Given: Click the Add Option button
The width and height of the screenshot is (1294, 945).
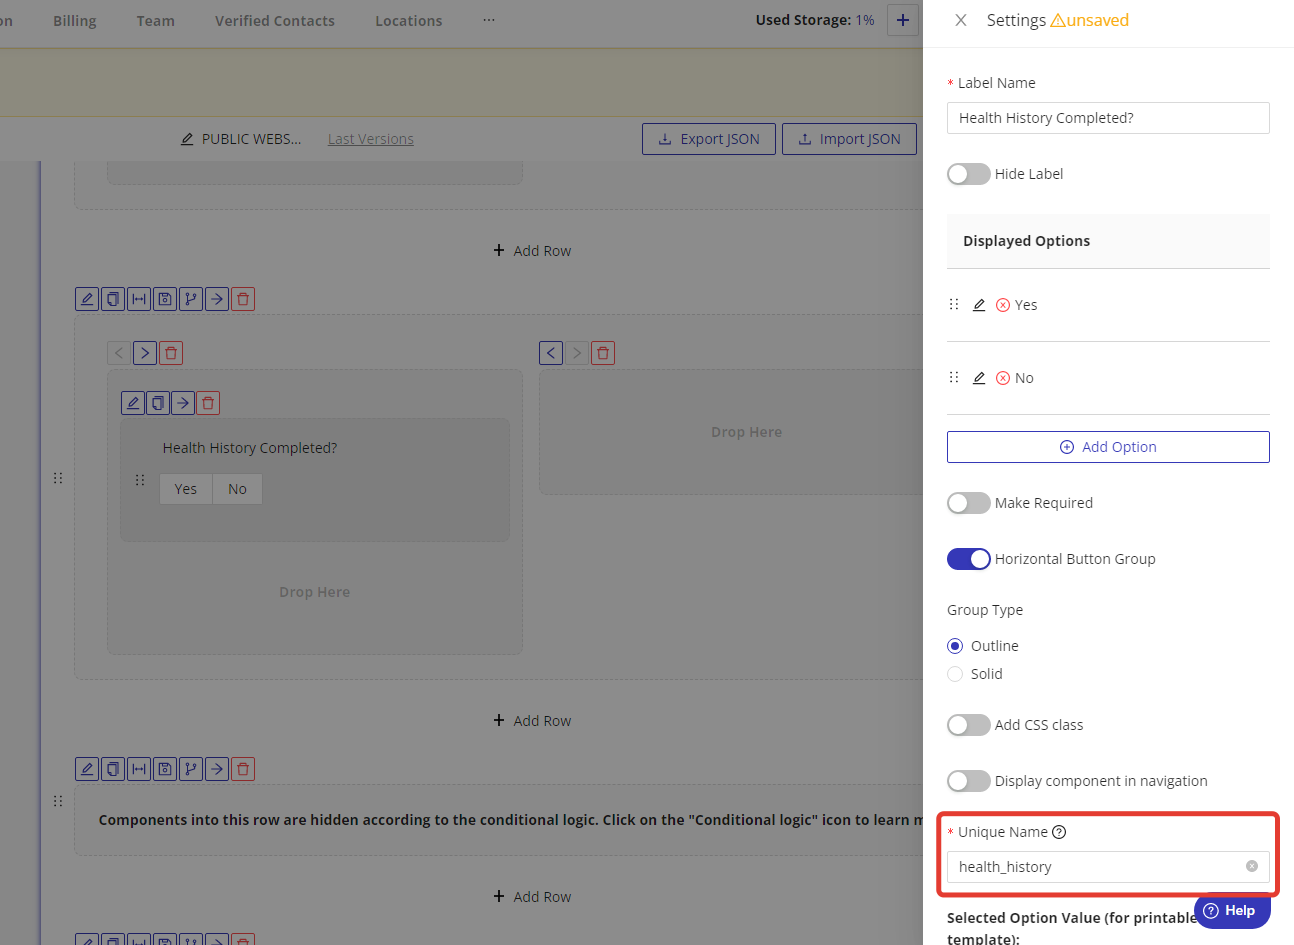Looking at the screenshot, I should tap(1108, 447).
